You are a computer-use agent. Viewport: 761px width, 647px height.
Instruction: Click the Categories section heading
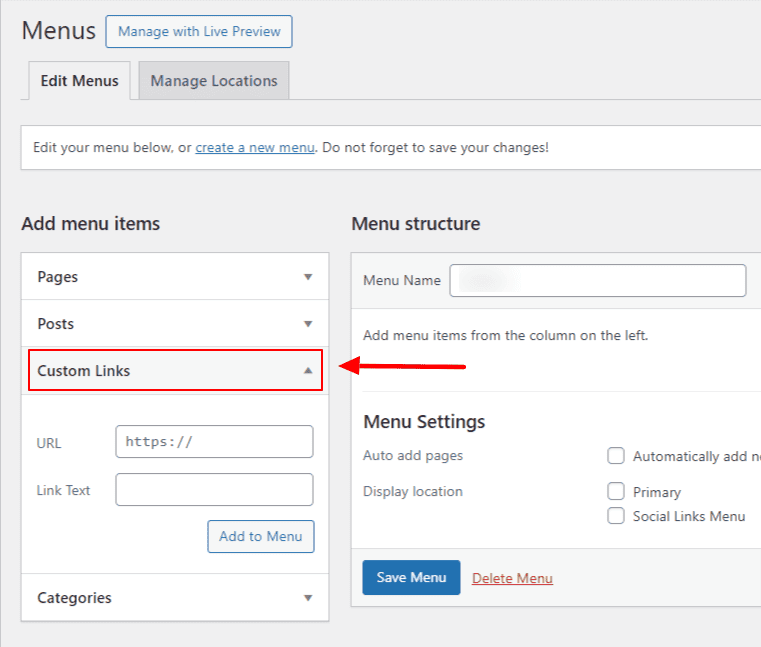coord(74,598)
